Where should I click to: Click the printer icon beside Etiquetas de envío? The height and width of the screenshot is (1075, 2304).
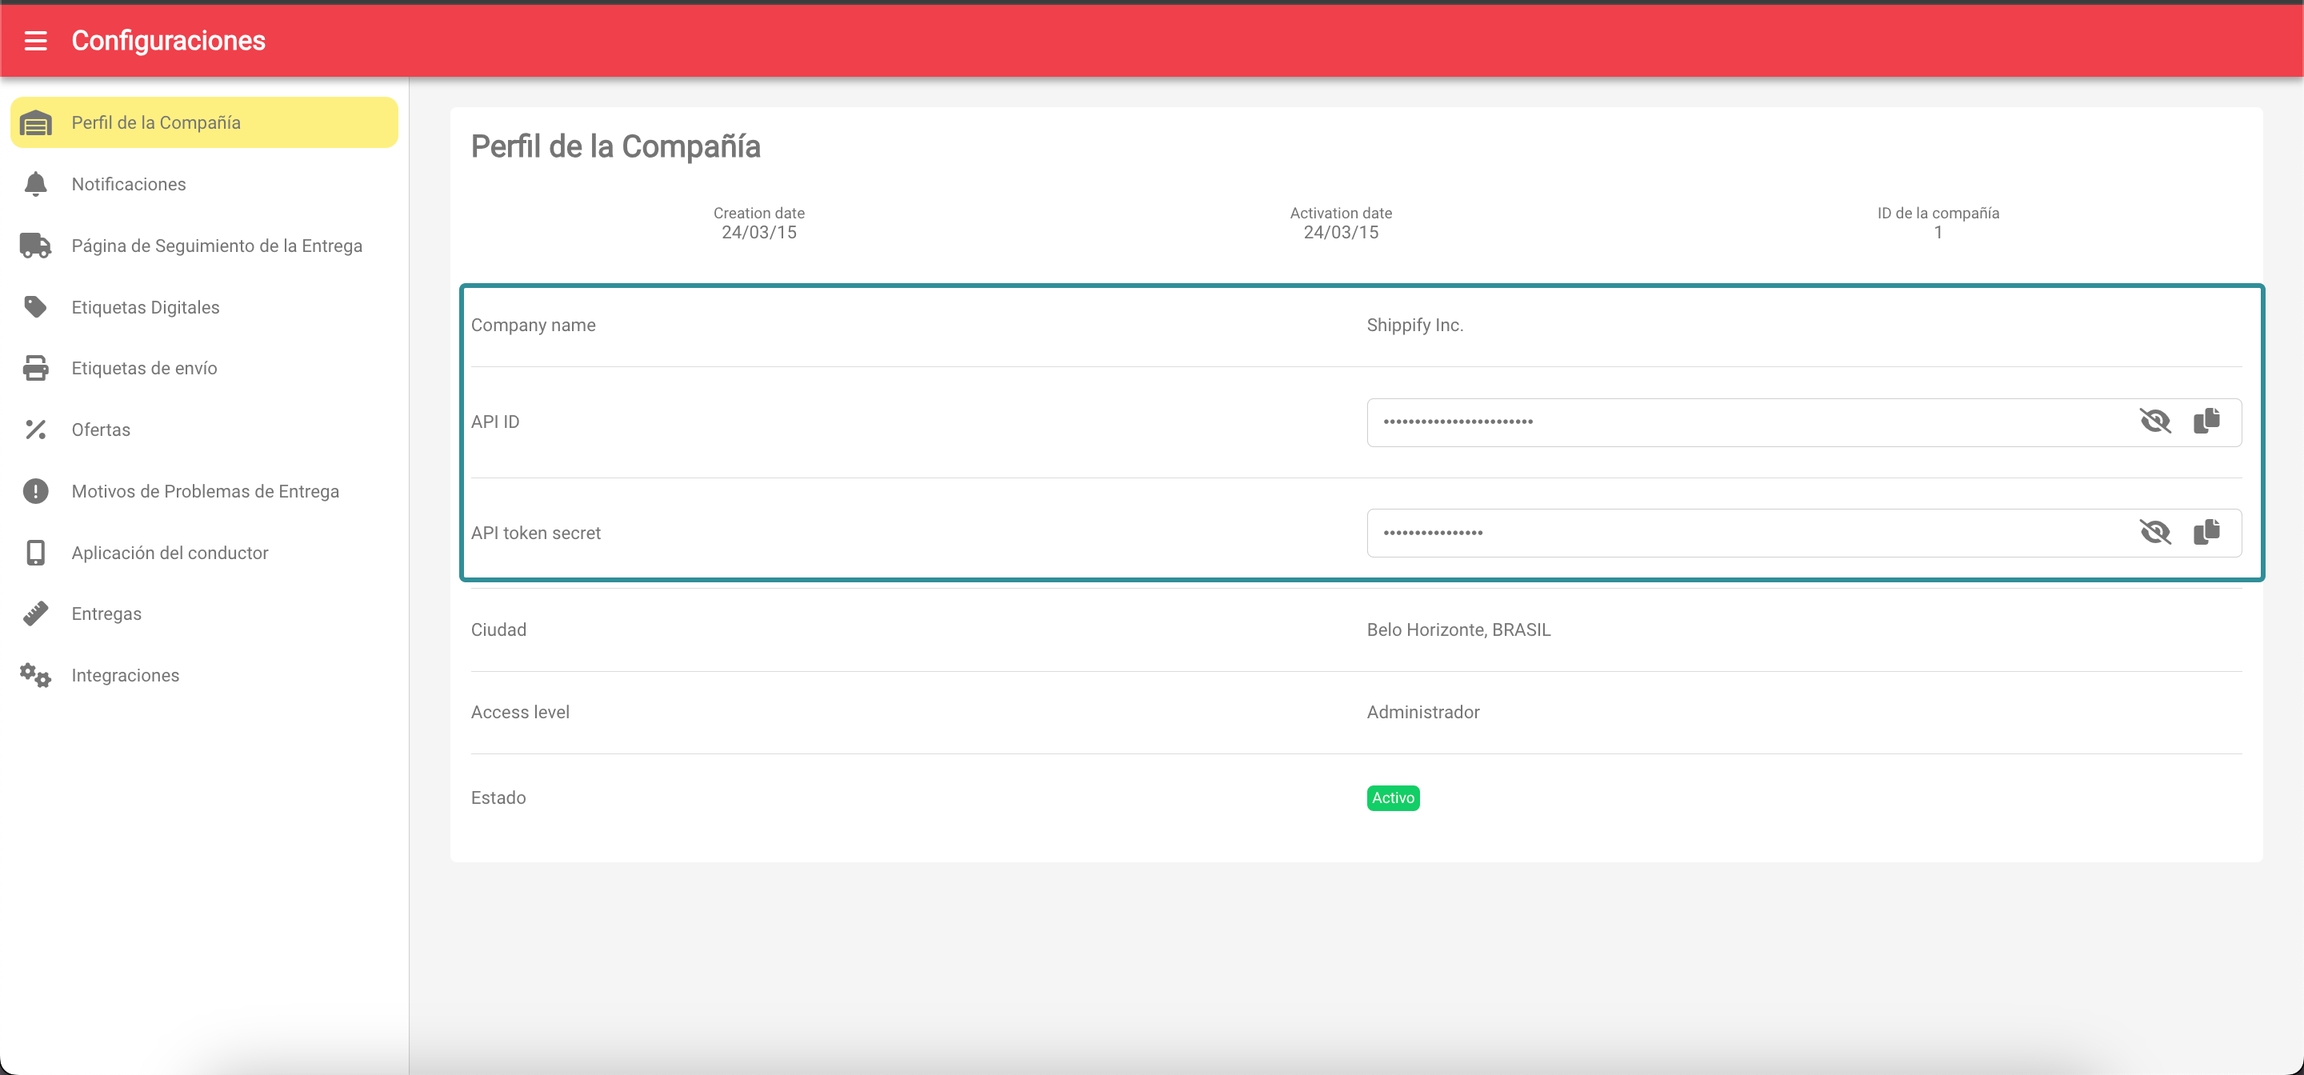click(36, 368)
